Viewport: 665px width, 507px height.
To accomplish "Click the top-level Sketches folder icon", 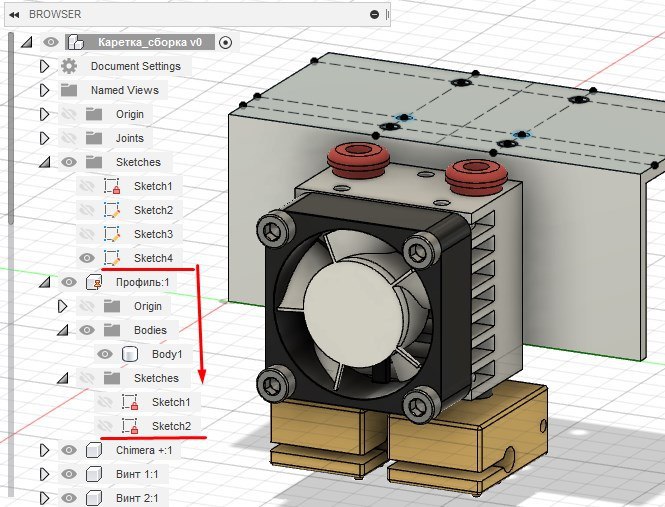I will [94, 162].
